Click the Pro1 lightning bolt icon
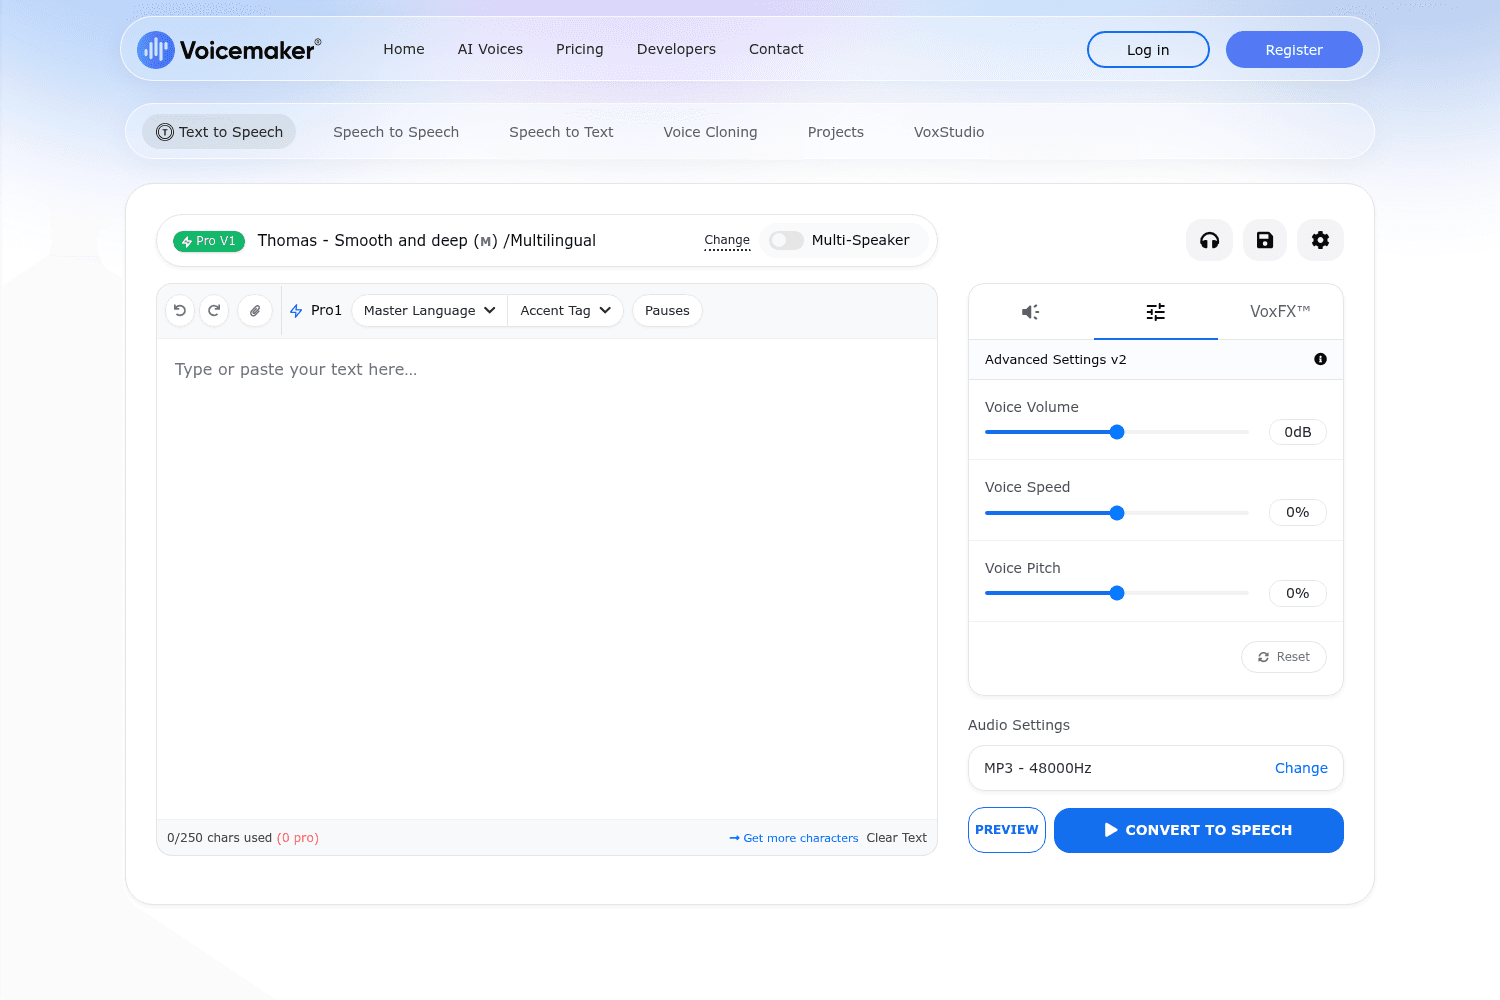Screen dimensions: 1500x1000 coord(296,311)
